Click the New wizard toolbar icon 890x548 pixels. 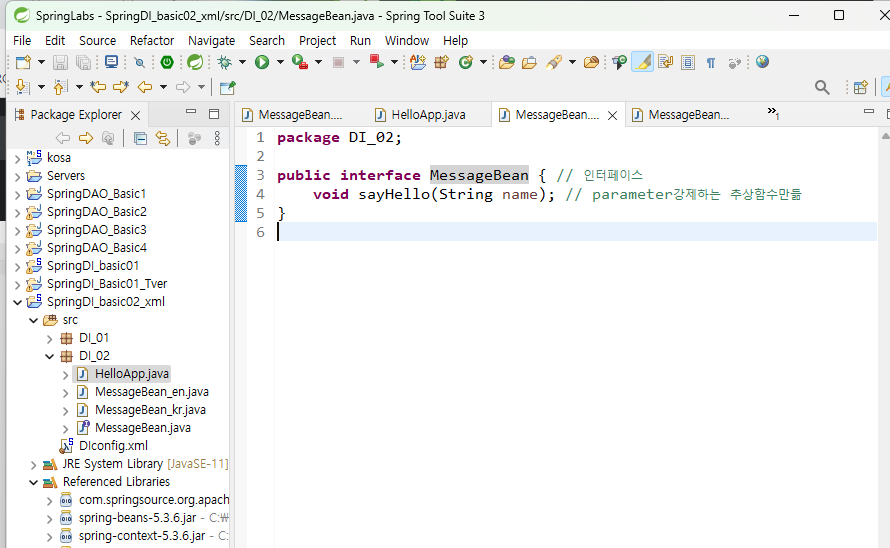click(23, 62)
